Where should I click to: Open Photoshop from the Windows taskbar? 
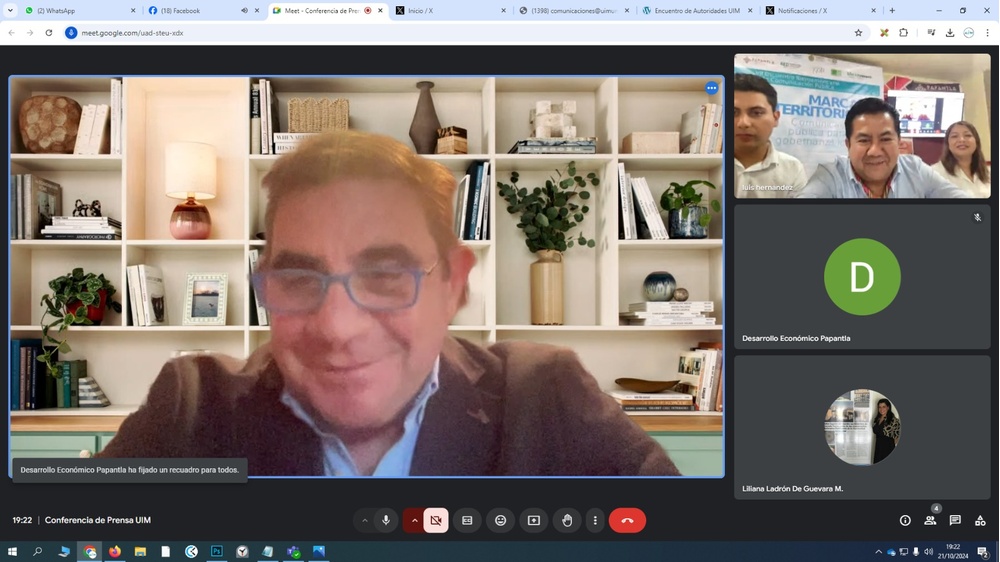click(216, 551)
